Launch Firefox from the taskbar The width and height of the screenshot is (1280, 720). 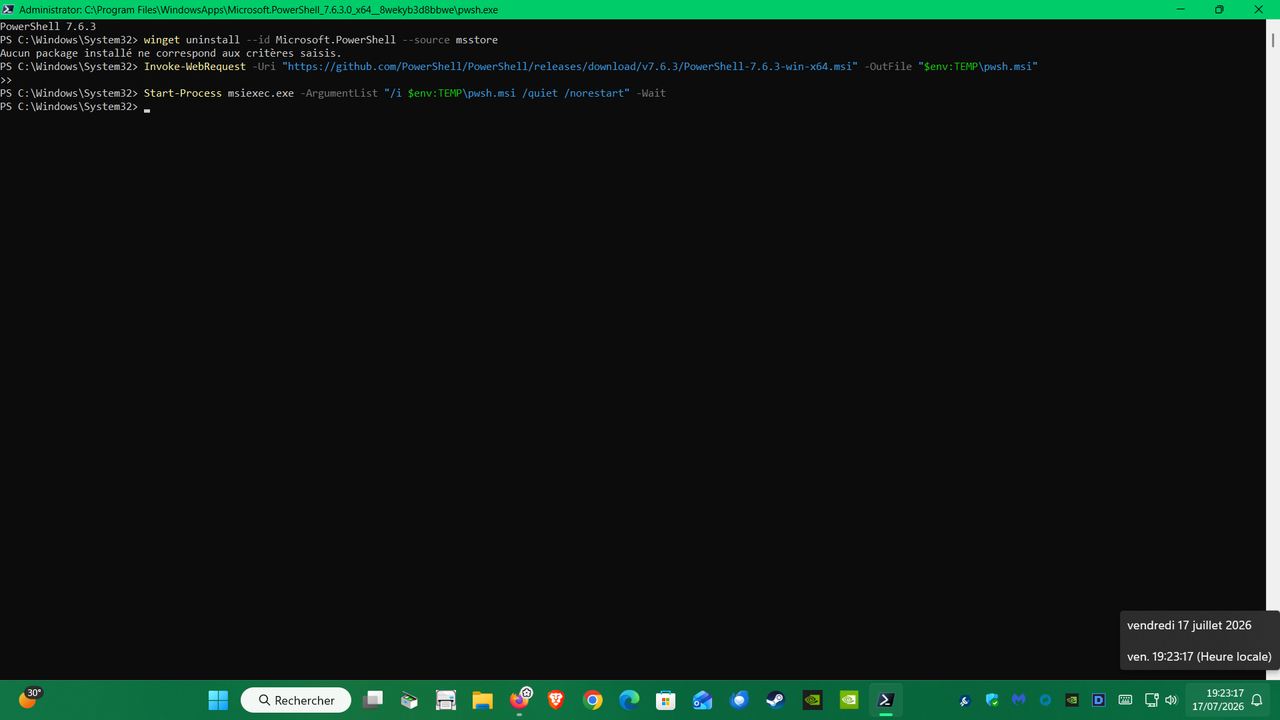519,700
